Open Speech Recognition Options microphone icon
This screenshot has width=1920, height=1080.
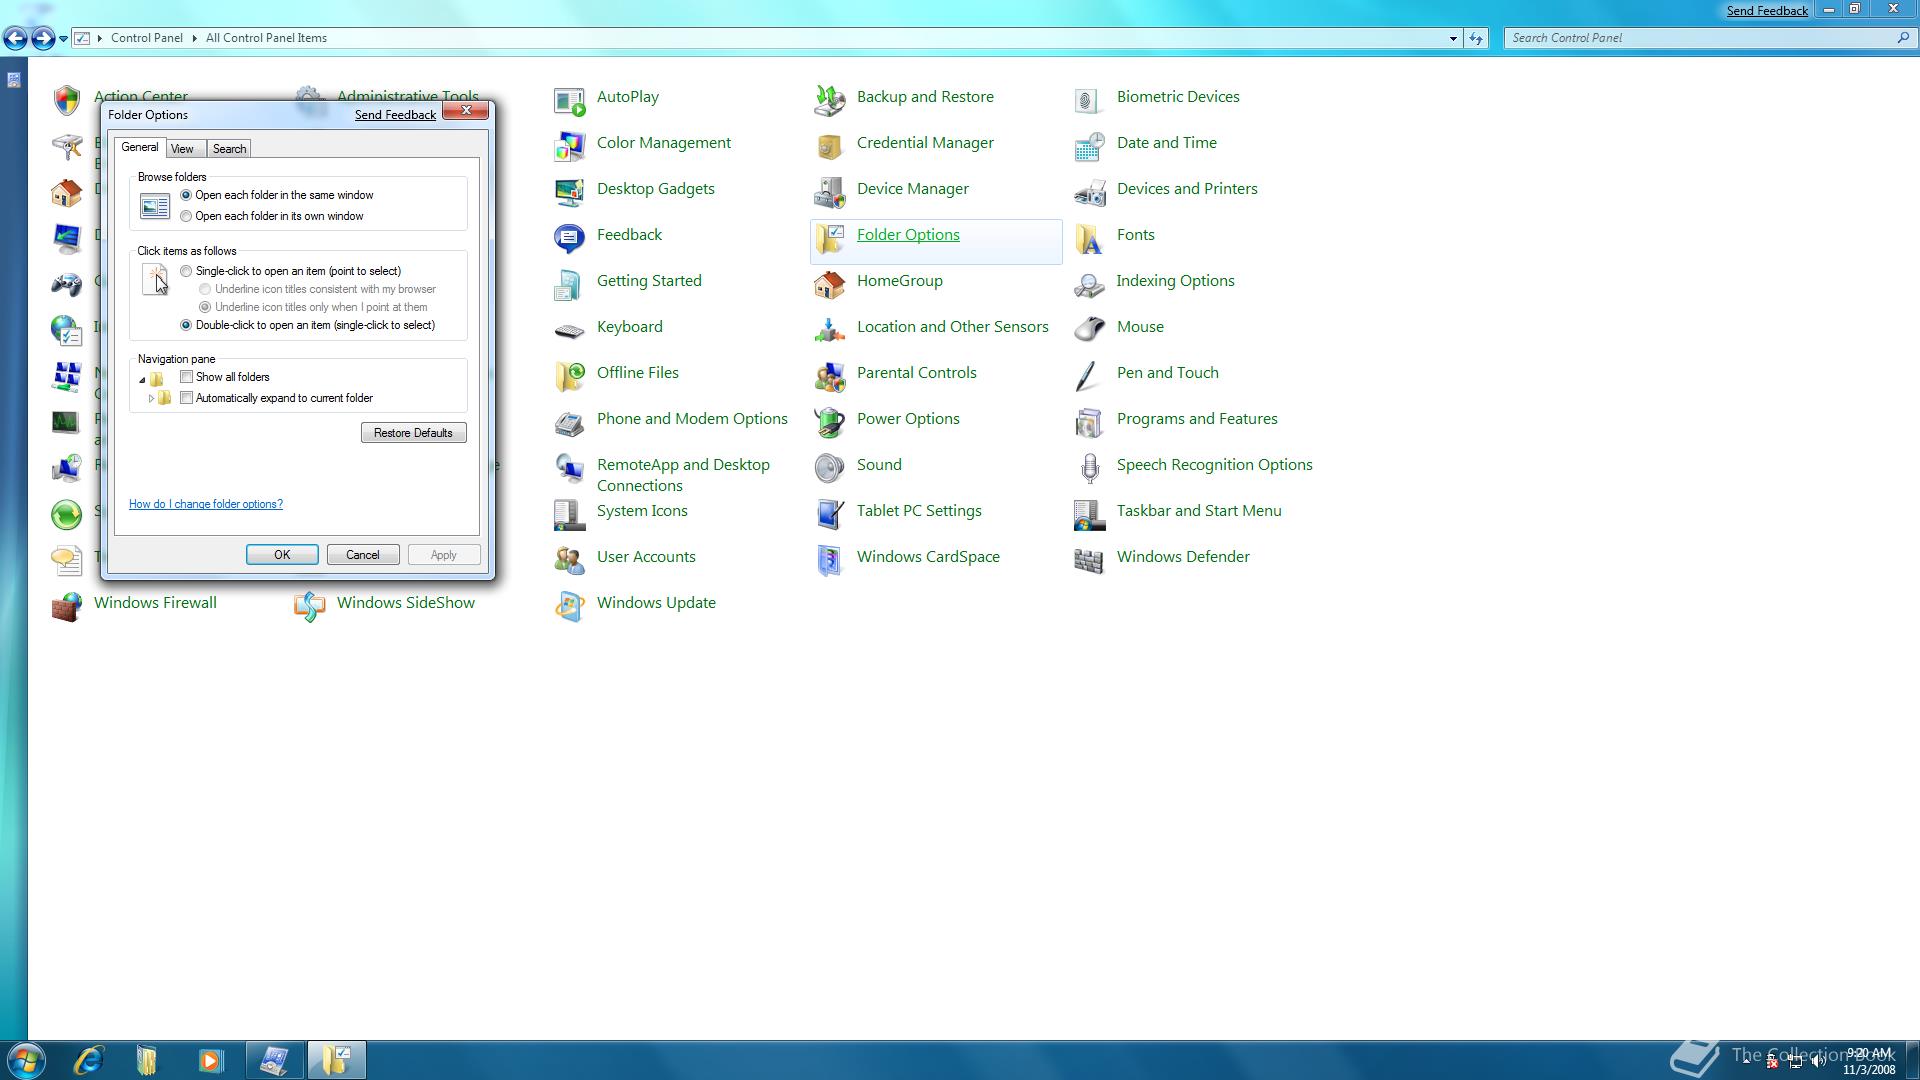tap(1089, 469)
